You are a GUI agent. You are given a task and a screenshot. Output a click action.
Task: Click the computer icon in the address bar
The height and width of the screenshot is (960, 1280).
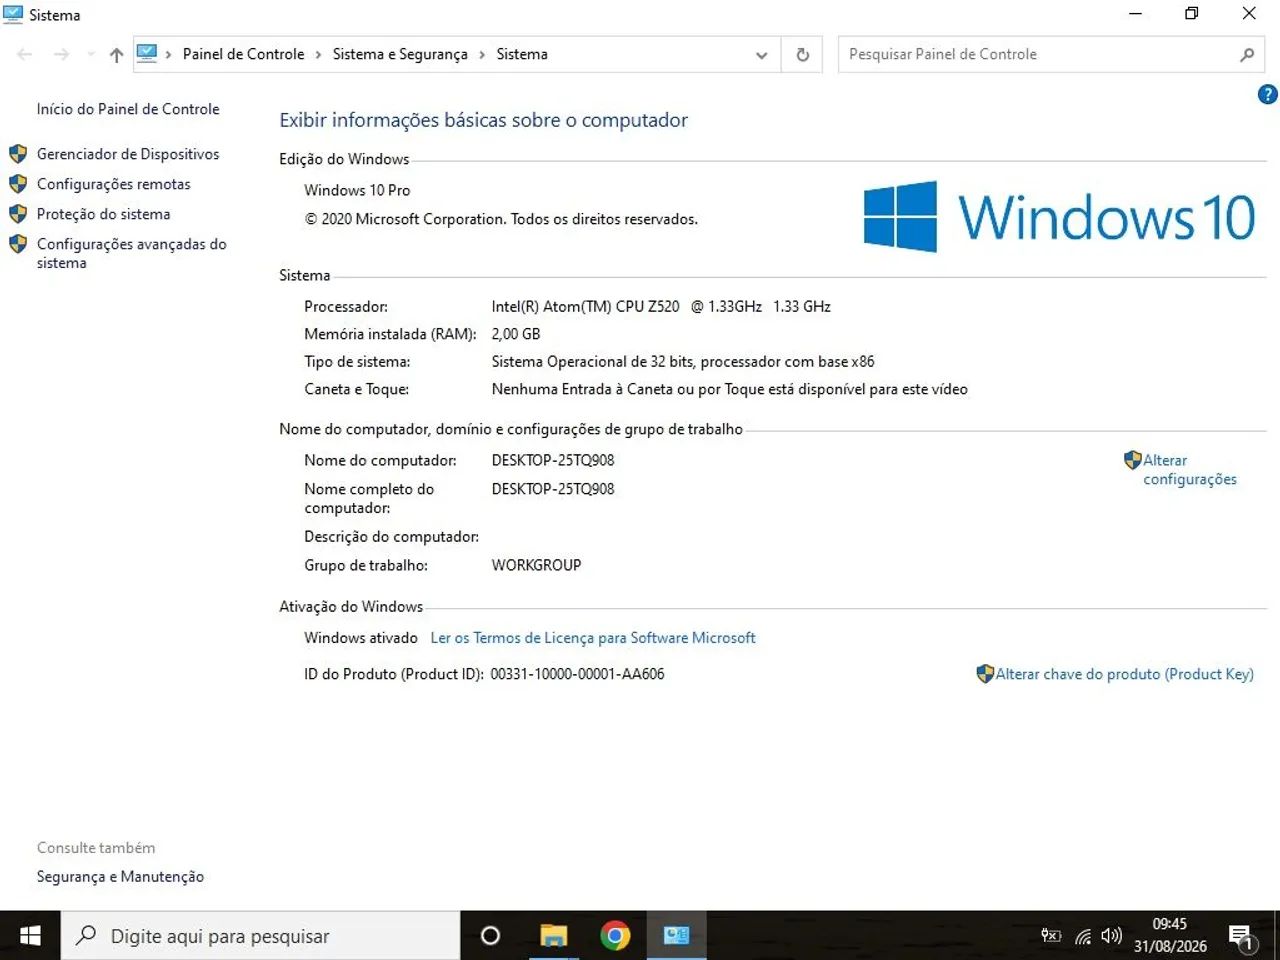click(x=147, y=54)
